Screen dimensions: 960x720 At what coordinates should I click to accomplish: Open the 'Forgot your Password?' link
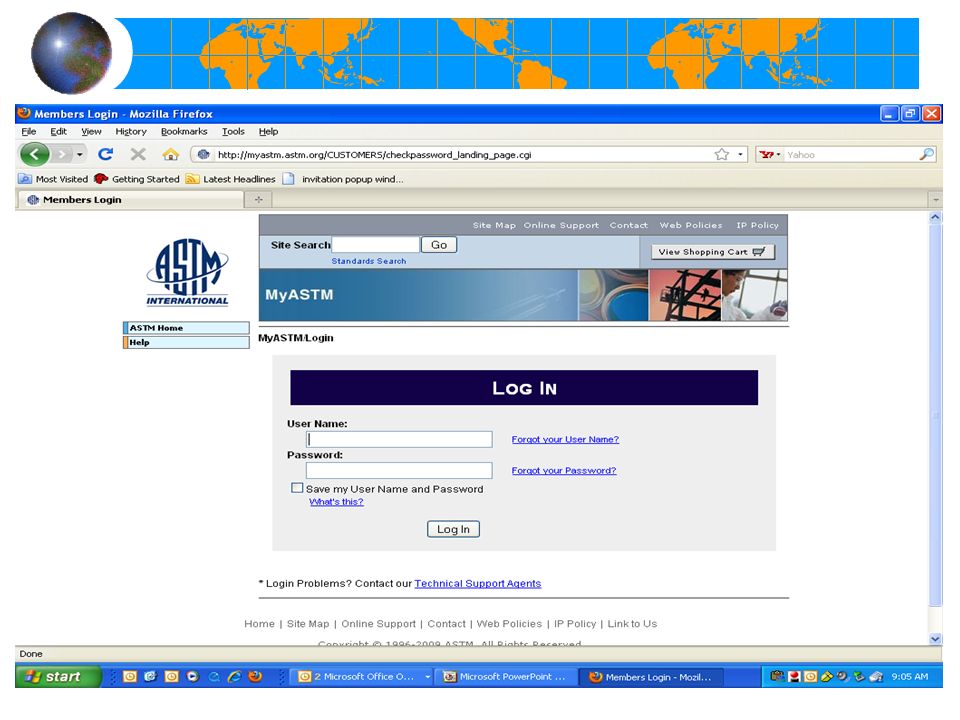click(564, 470)
